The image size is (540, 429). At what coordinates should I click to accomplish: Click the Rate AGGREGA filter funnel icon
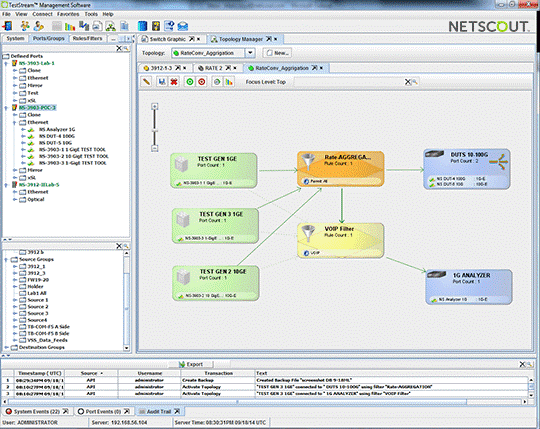tap(308, 162)
